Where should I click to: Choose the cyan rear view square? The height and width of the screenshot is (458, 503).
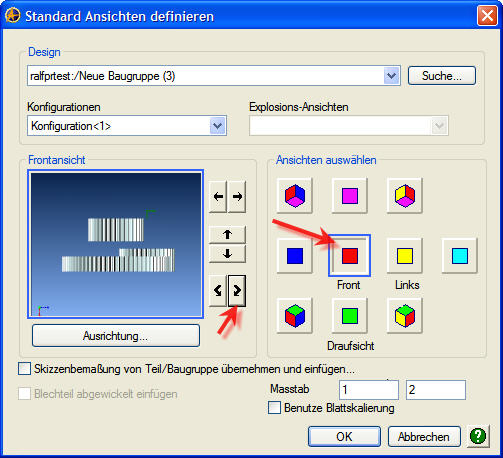[x=460, y=256]
